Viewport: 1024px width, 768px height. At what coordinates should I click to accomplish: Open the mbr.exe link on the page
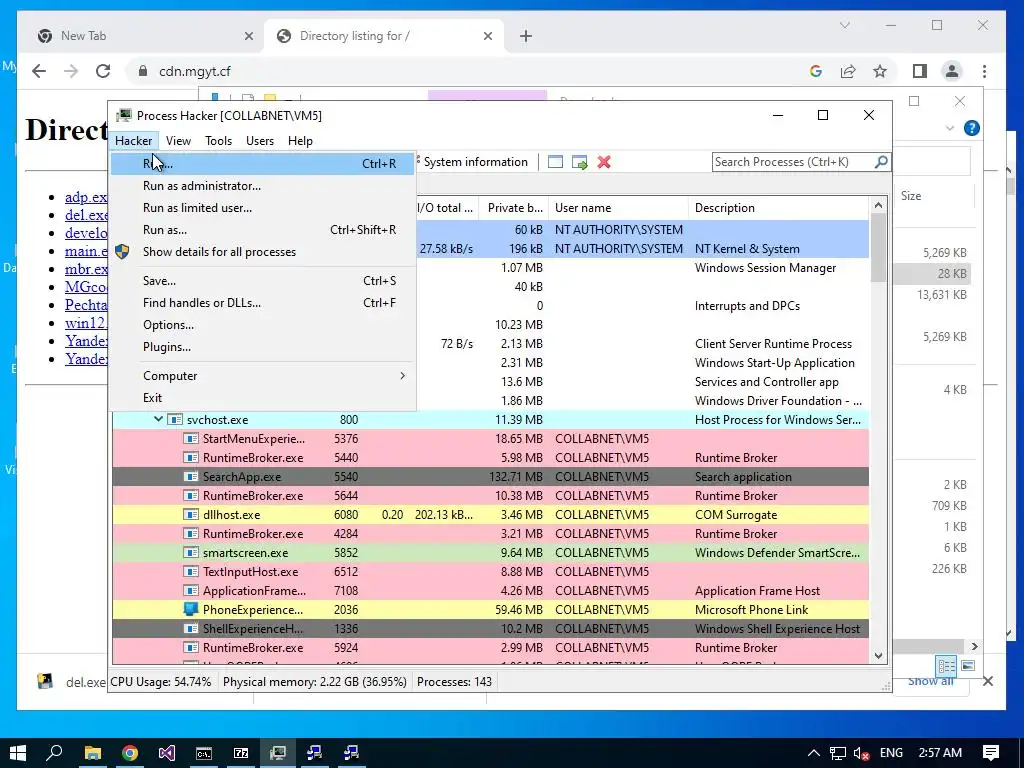86,269
